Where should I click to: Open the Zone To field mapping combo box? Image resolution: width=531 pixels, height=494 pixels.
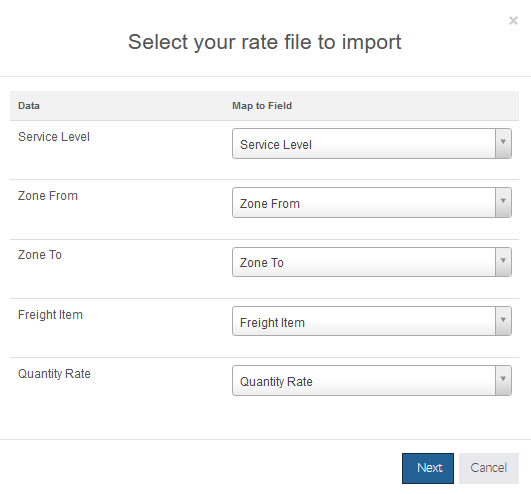tap(371, 262)
